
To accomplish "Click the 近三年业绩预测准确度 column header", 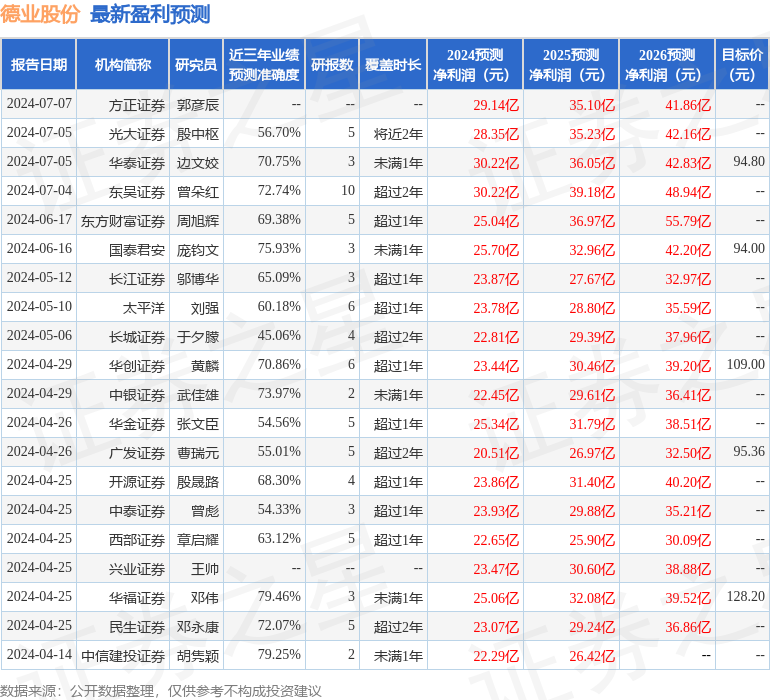I will click(x=264, y=65).
